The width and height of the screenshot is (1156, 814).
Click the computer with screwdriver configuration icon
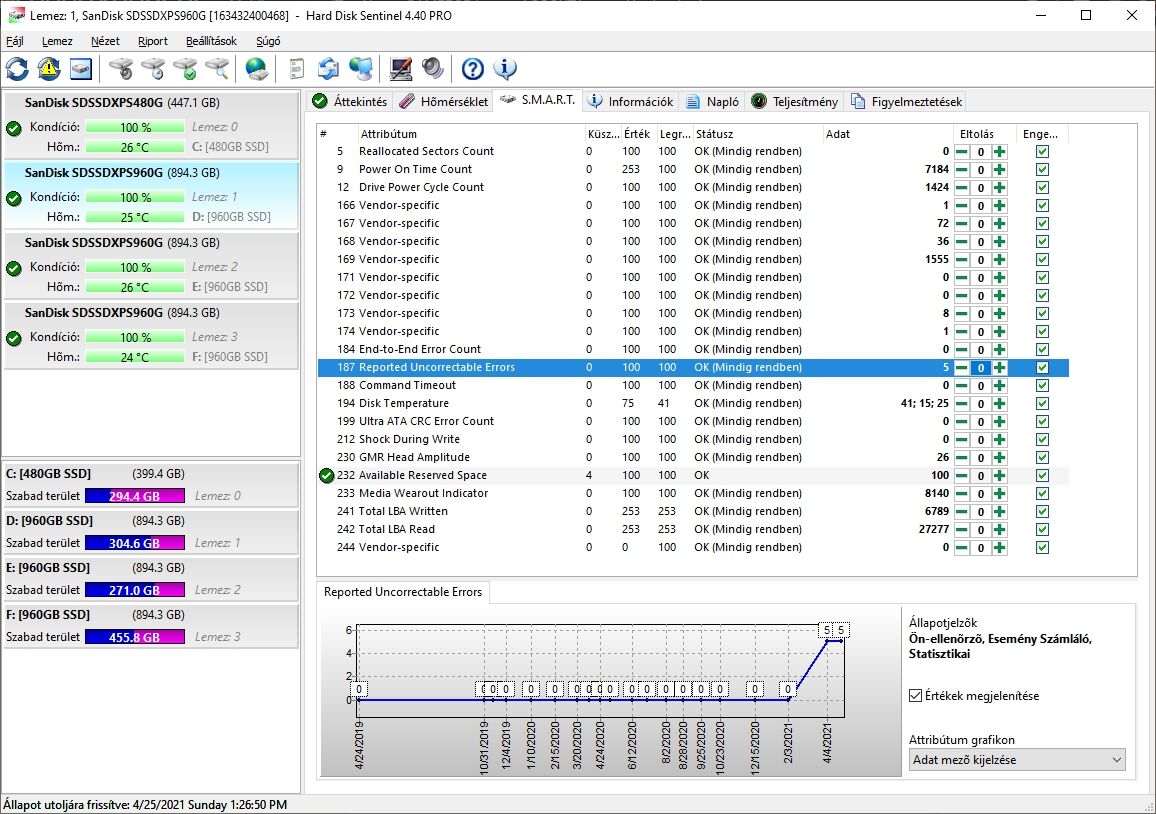[x=400, y=69]
